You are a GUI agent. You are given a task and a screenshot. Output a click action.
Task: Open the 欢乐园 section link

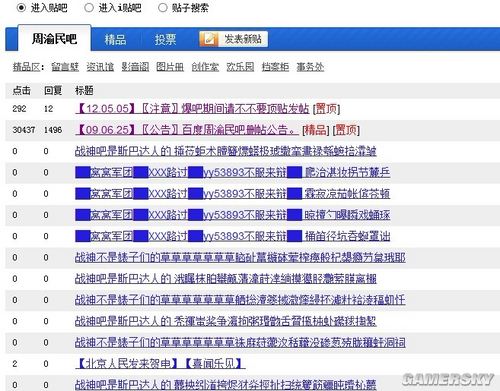click(x=240, y=67)
